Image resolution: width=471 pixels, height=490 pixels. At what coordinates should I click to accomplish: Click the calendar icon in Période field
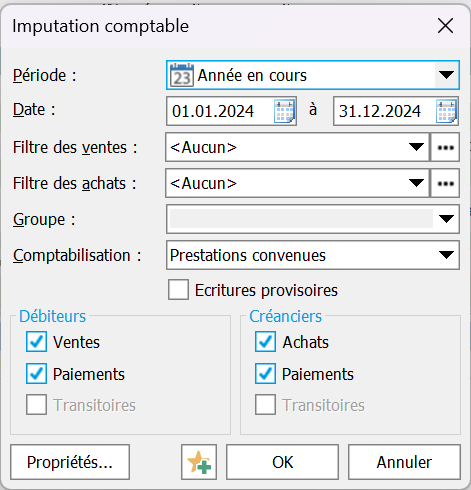[x=182, y=75]
